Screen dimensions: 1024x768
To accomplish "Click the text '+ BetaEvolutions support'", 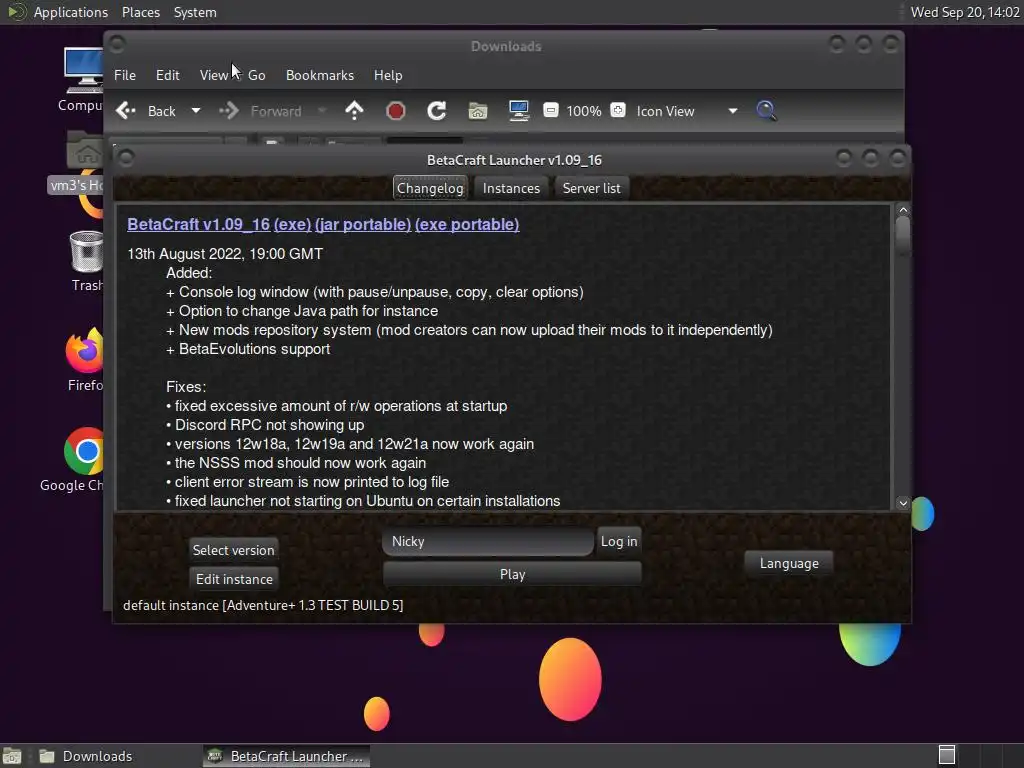I will click(x=248, y=349).
